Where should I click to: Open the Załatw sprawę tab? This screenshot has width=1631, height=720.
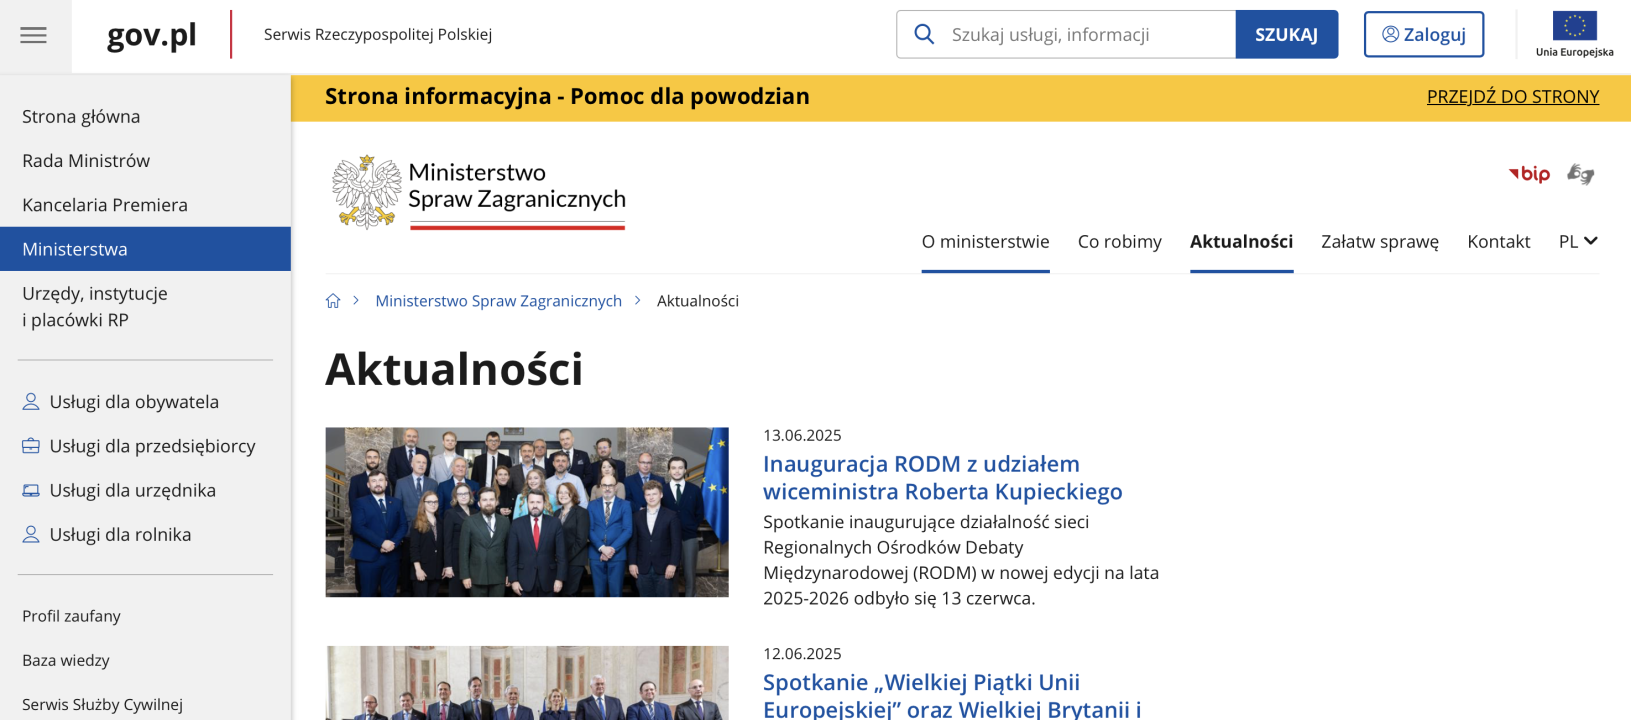[1380, 241]
